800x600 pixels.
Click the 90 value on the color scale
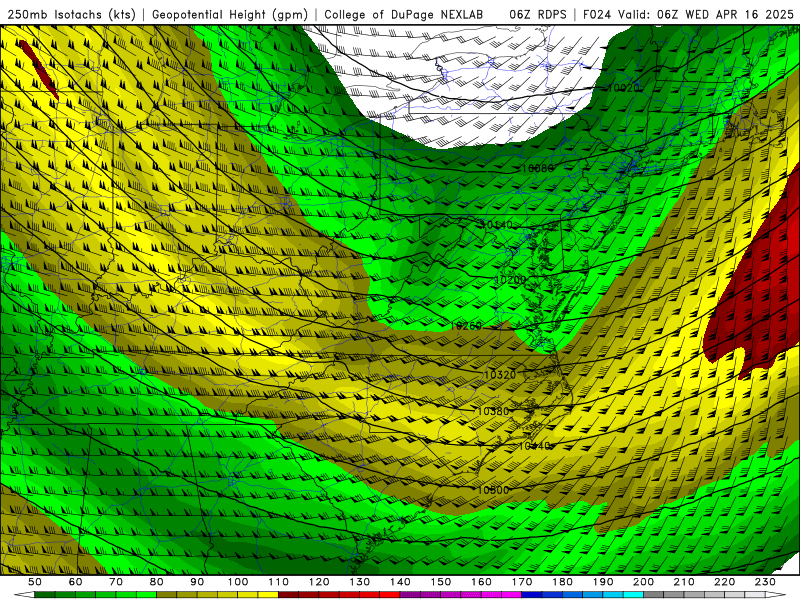[x=197, y=582]
